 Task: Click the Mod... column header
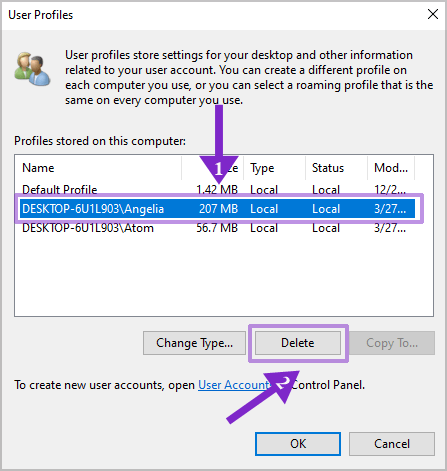(x=391, y=168)
